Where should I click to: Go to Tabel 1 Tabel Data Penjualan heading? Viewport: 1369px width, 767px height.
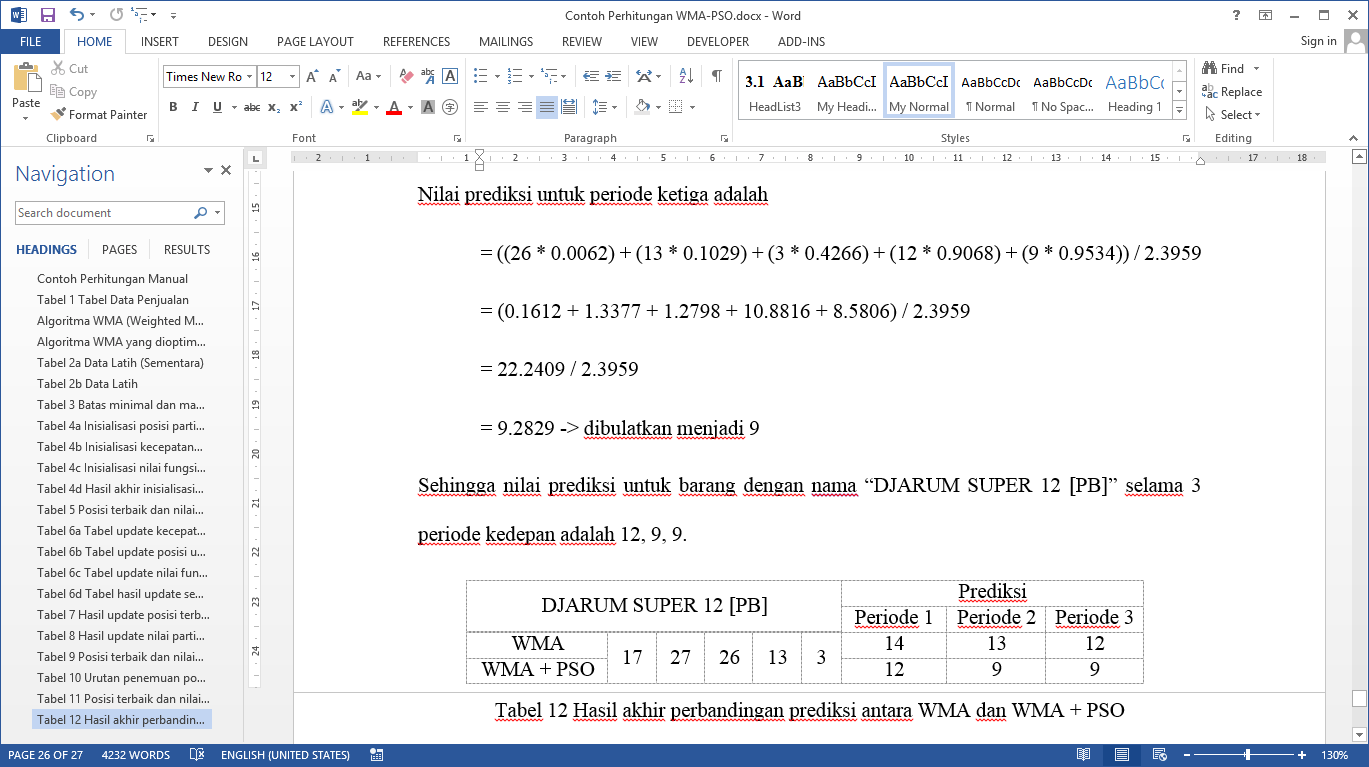tap(113, 300)
